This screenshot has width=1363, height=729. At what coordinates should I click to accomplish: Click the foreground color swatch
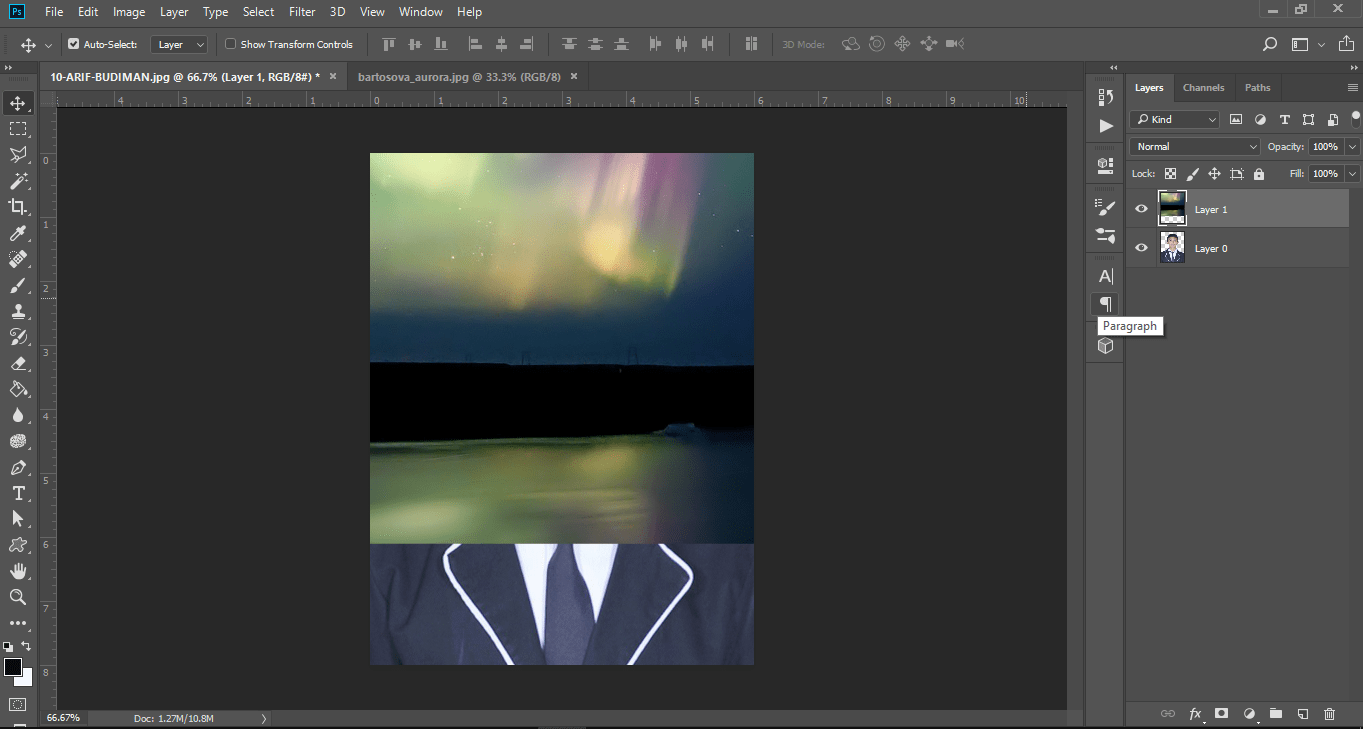click(x=11, y=666)
